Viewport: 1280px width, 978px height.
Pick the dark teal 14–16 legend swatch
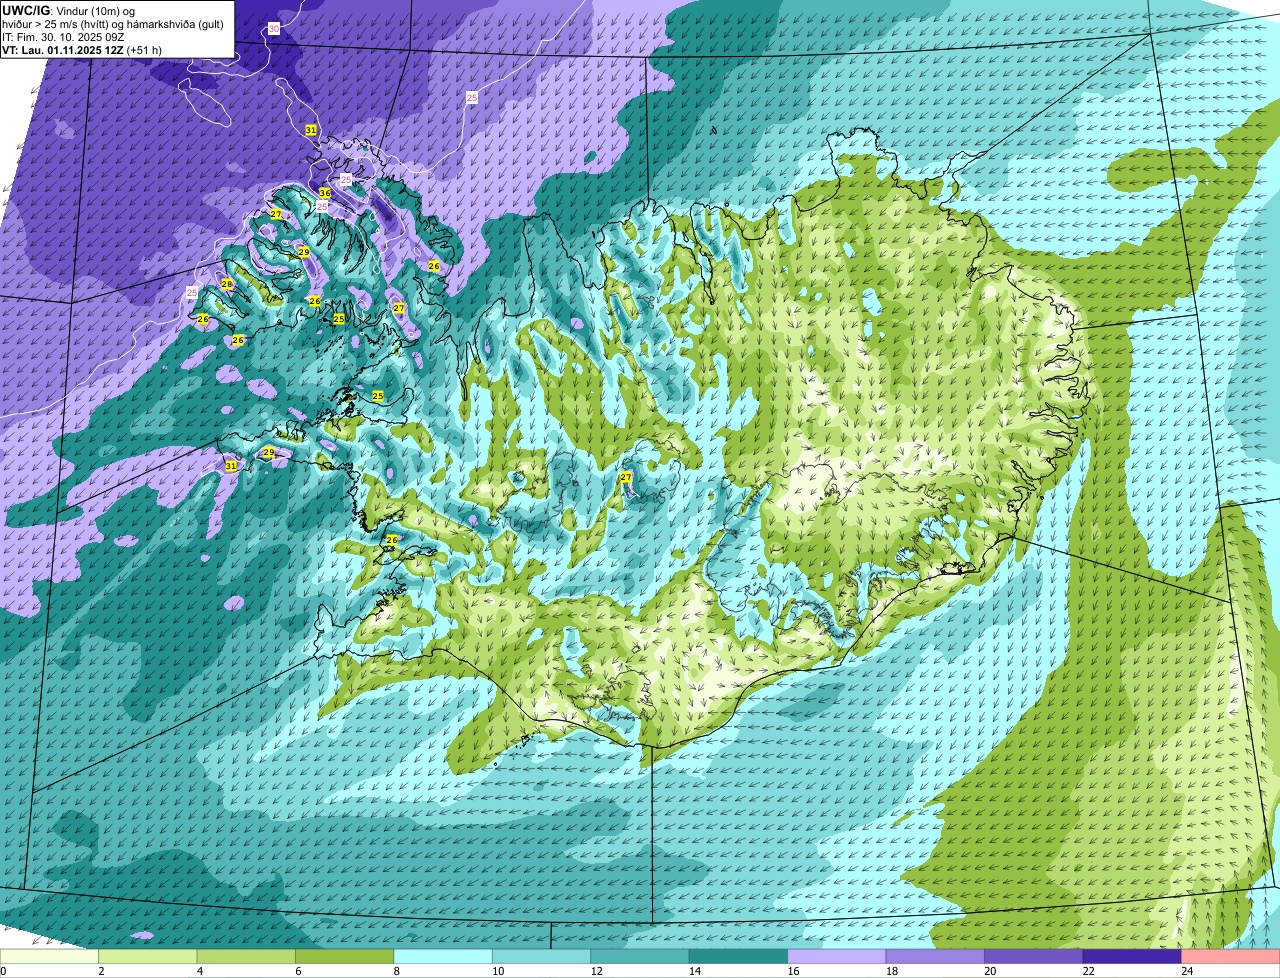738,956
